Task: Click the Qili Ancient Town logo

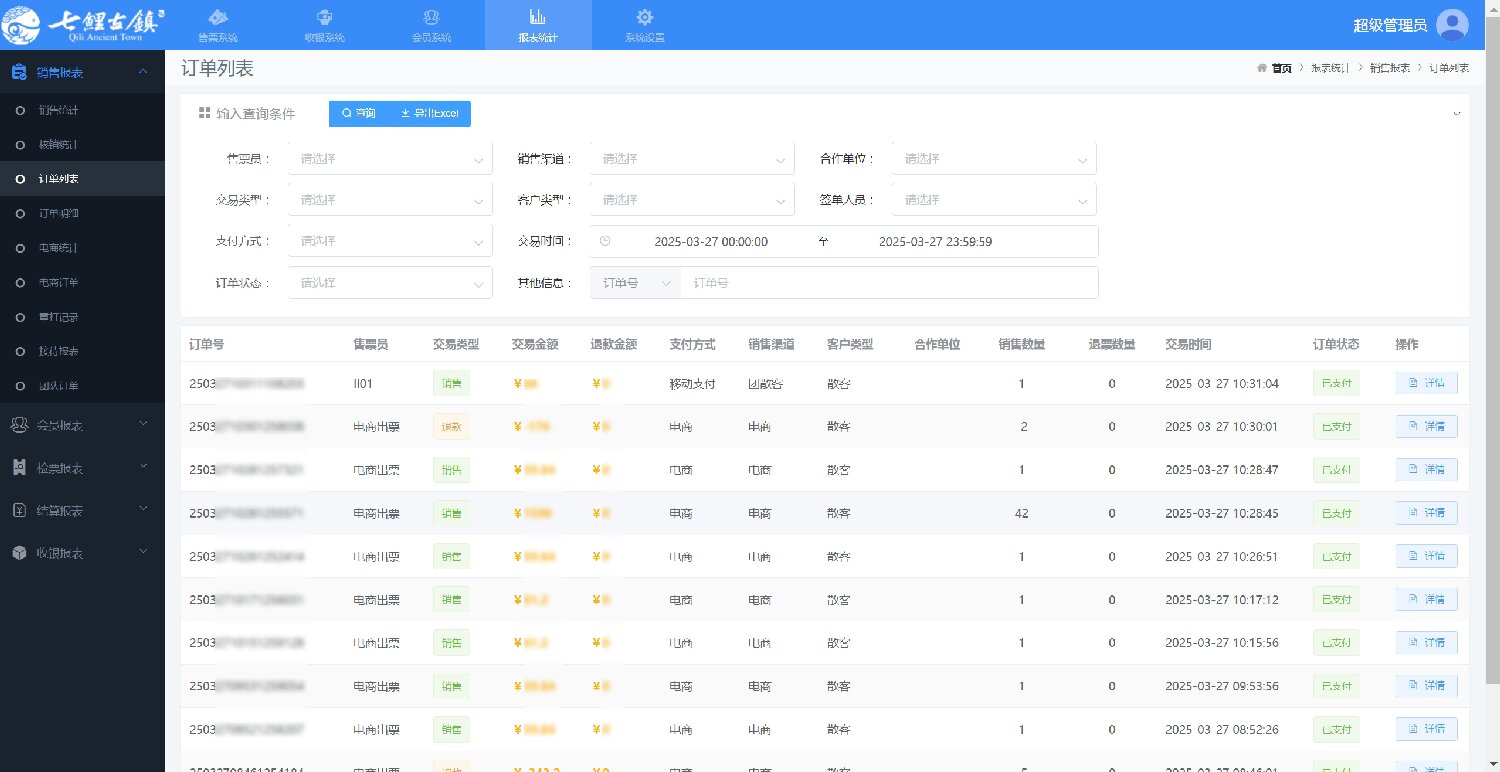Action: (83, 25)
